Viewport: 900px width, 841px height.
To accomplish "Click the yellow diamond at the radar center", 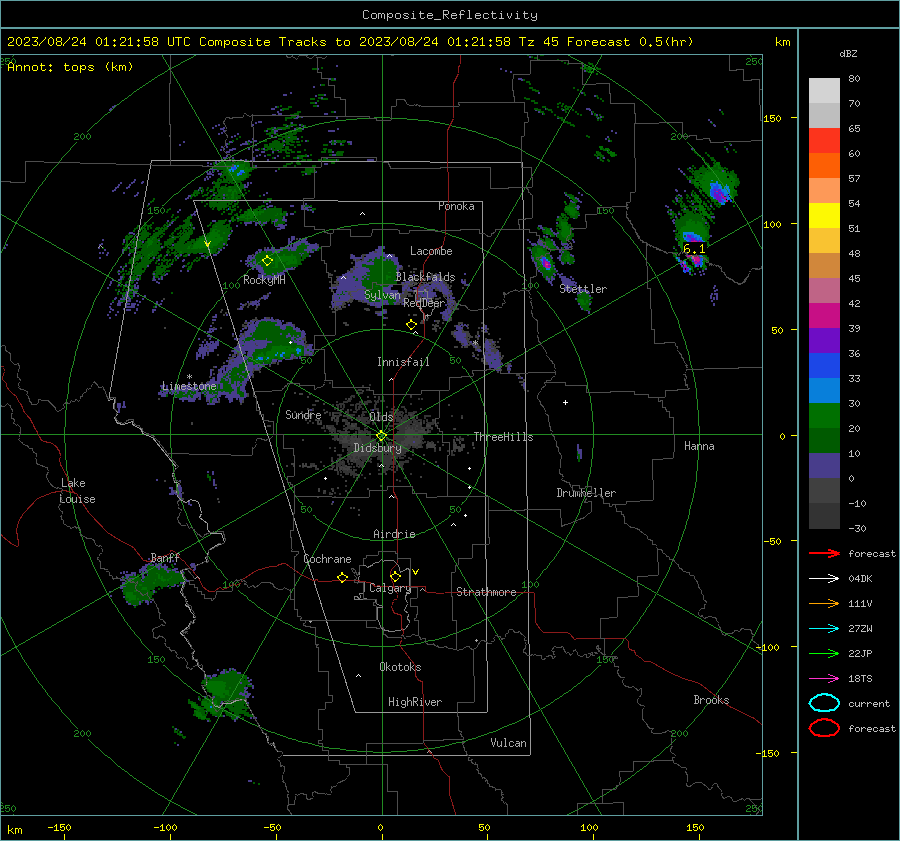I will [x=381, y=436].
